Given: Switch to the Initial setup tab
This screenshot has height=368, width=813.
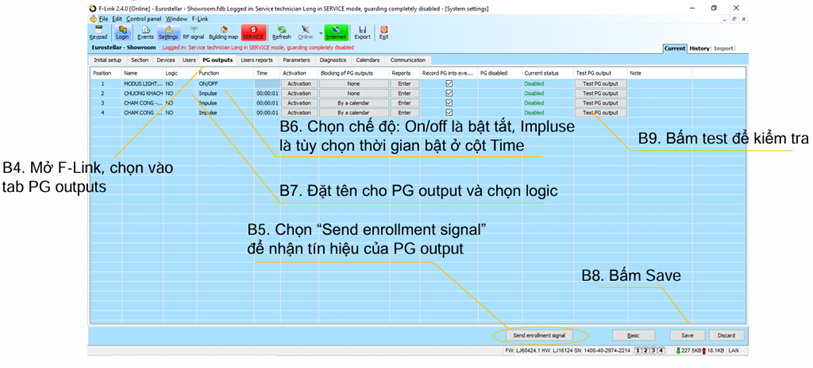Looking at the screenshot, I should tap(107, 60).
